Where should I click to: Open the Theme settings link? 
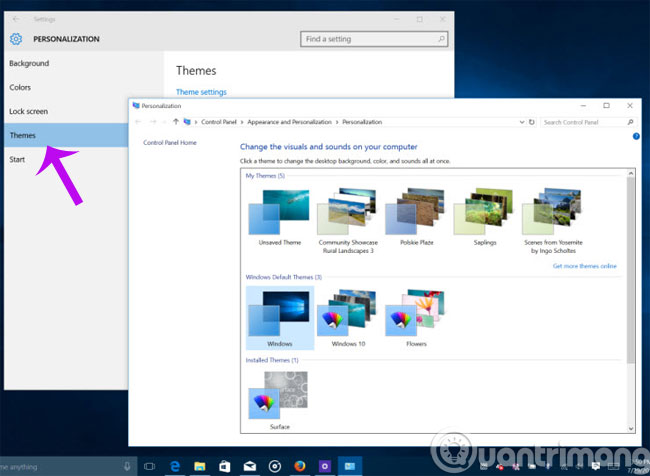point(201,92)
